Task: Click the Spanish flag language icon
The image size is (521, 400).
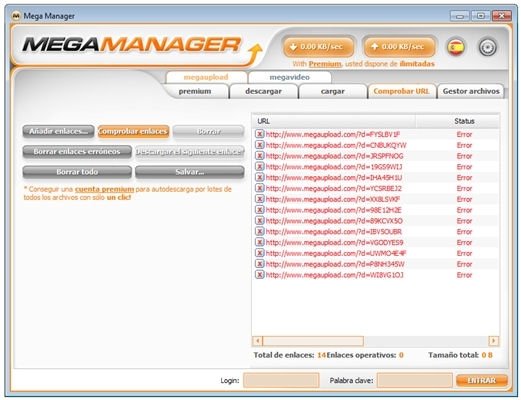Action: (455, 48)
